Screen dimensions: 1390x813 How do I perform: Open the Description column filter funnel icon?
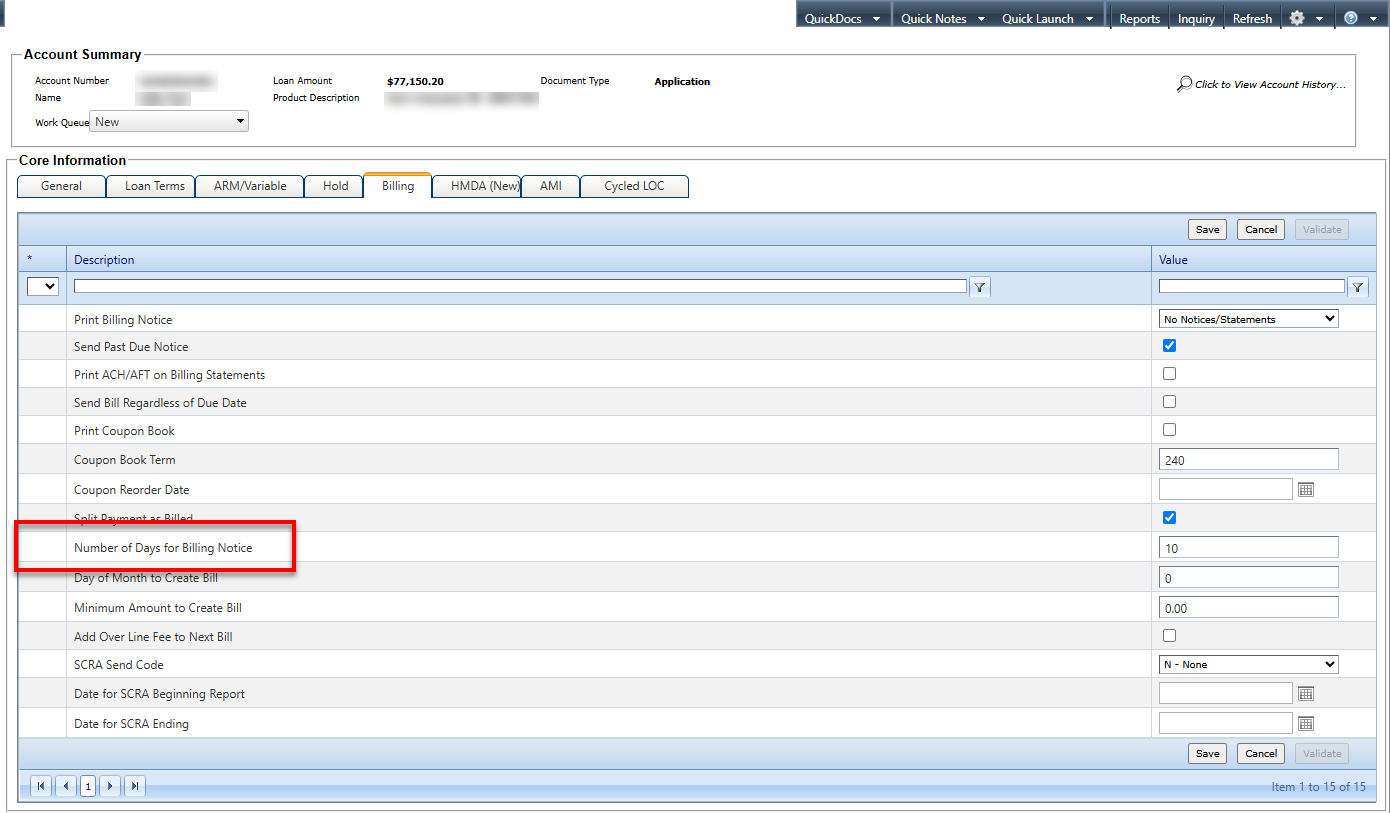click(979, 286)
